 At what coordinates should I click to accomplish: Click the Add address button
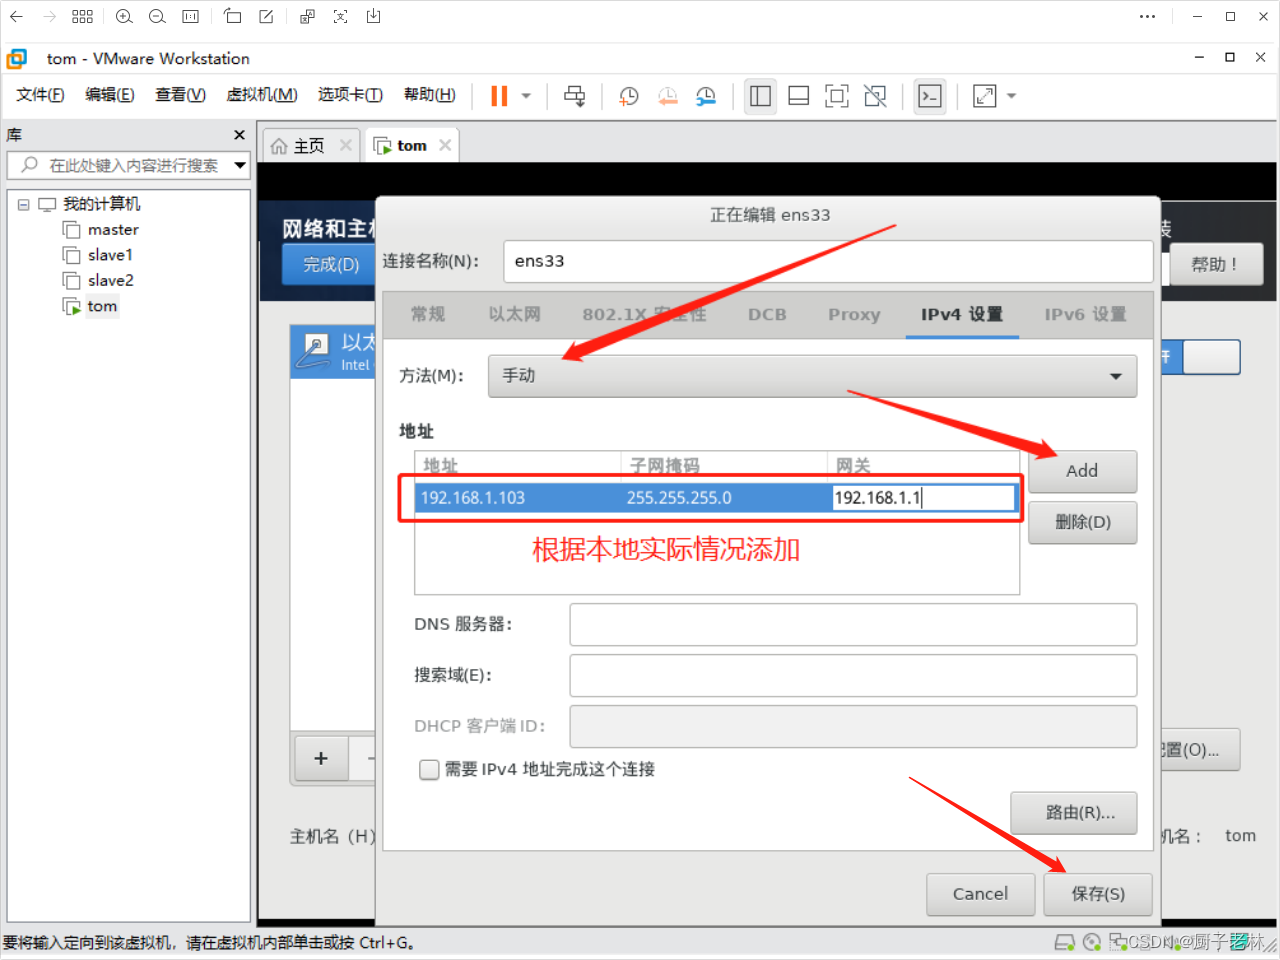1082,471
